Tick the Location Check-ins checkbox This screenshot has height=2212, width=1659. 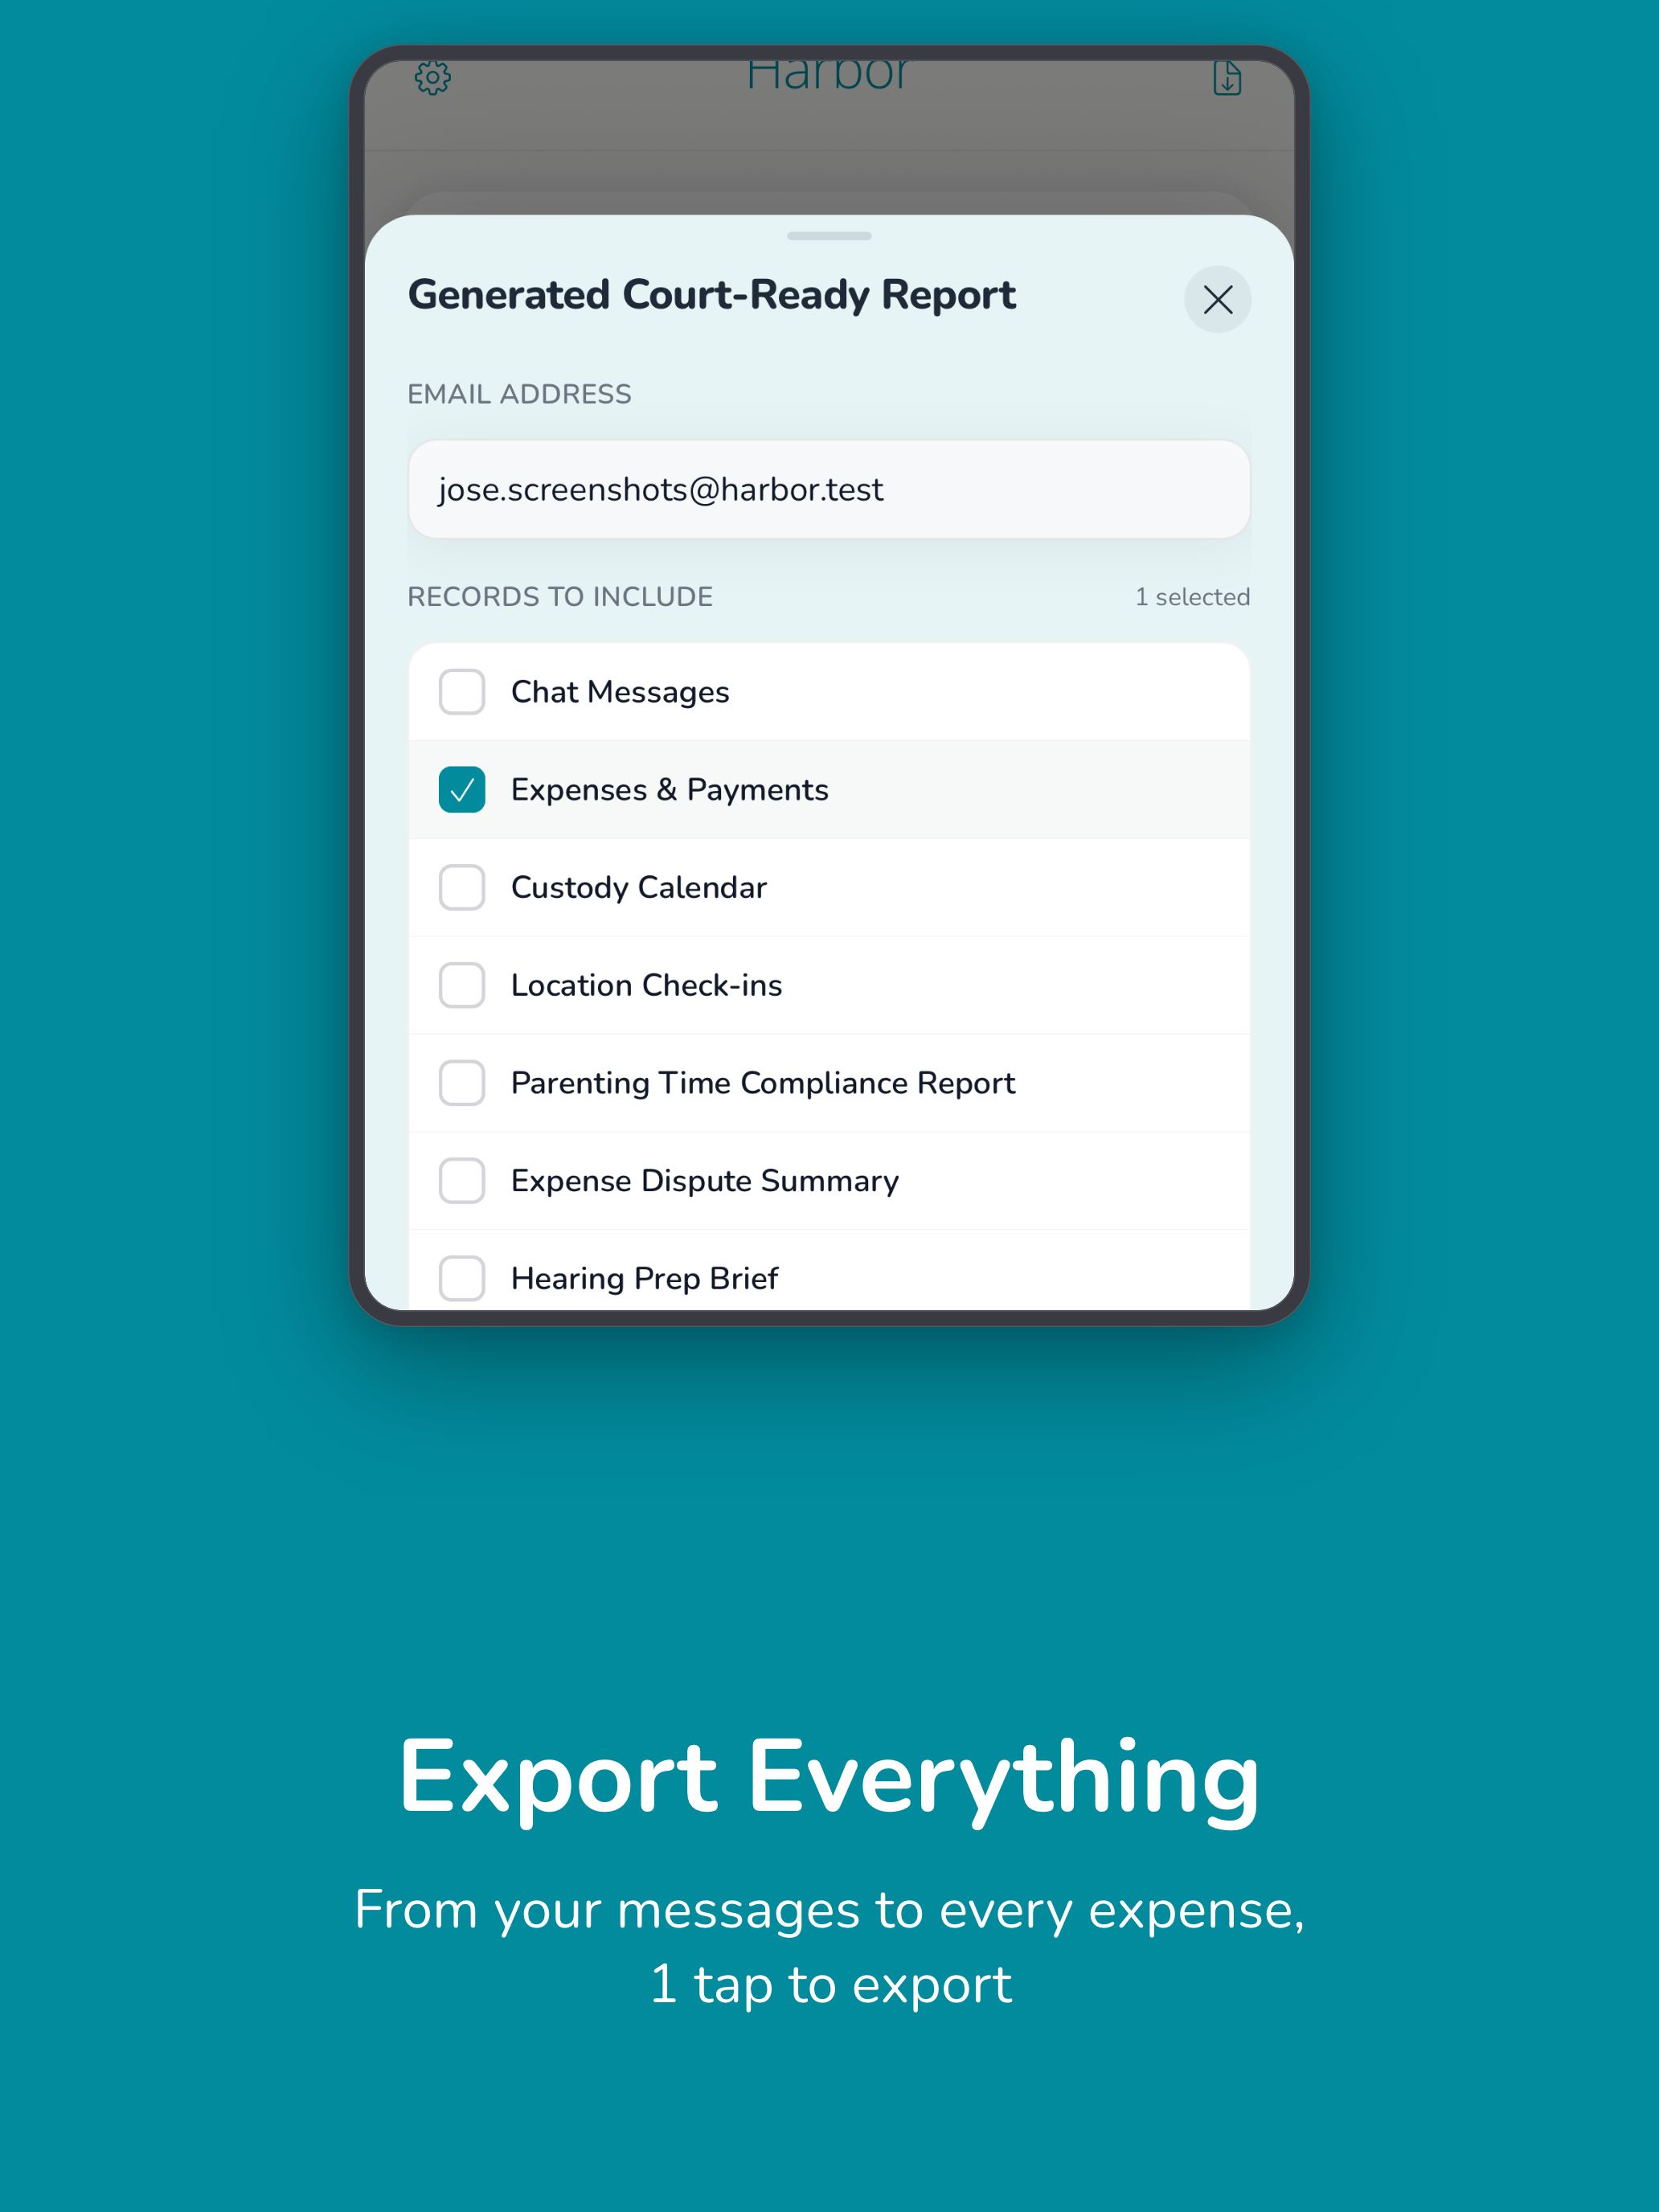[x=462, y=985]
